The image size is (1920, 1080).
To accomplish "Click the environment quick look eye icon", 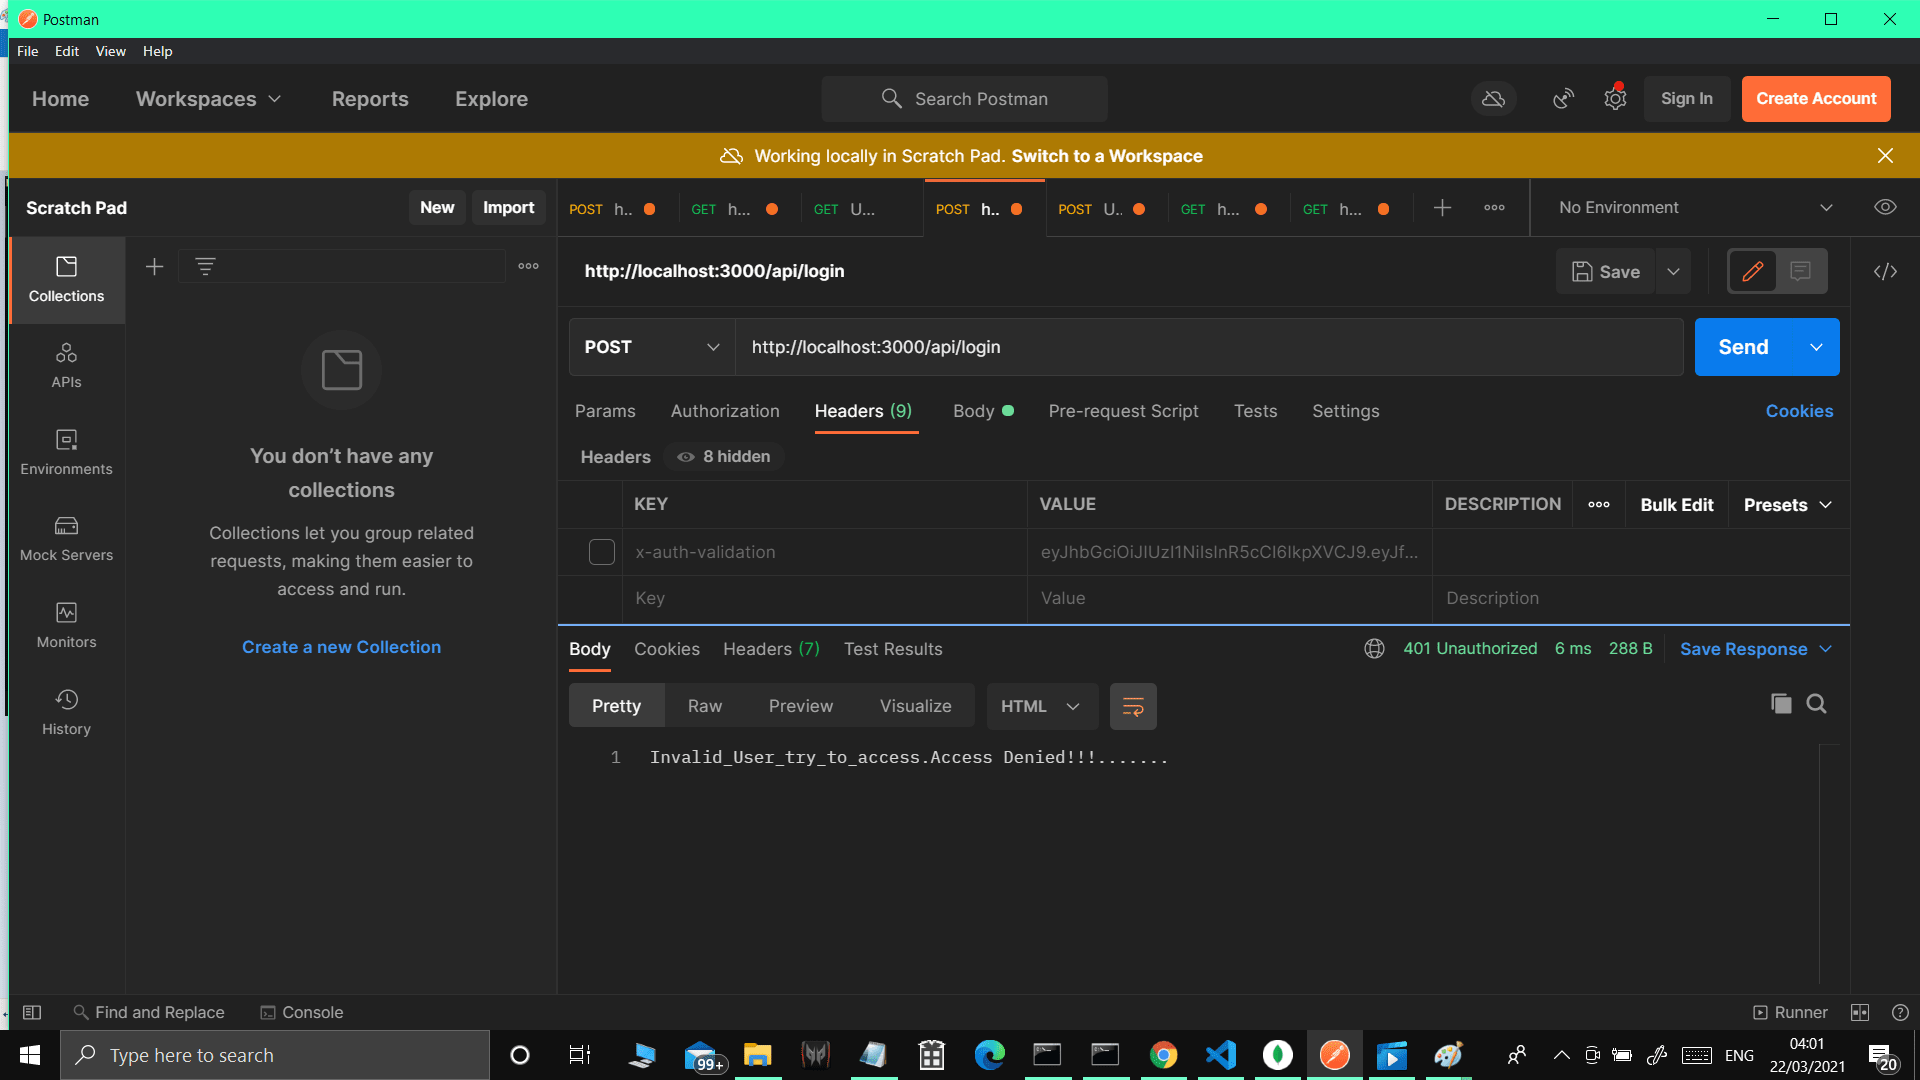I will (1885, 208).
